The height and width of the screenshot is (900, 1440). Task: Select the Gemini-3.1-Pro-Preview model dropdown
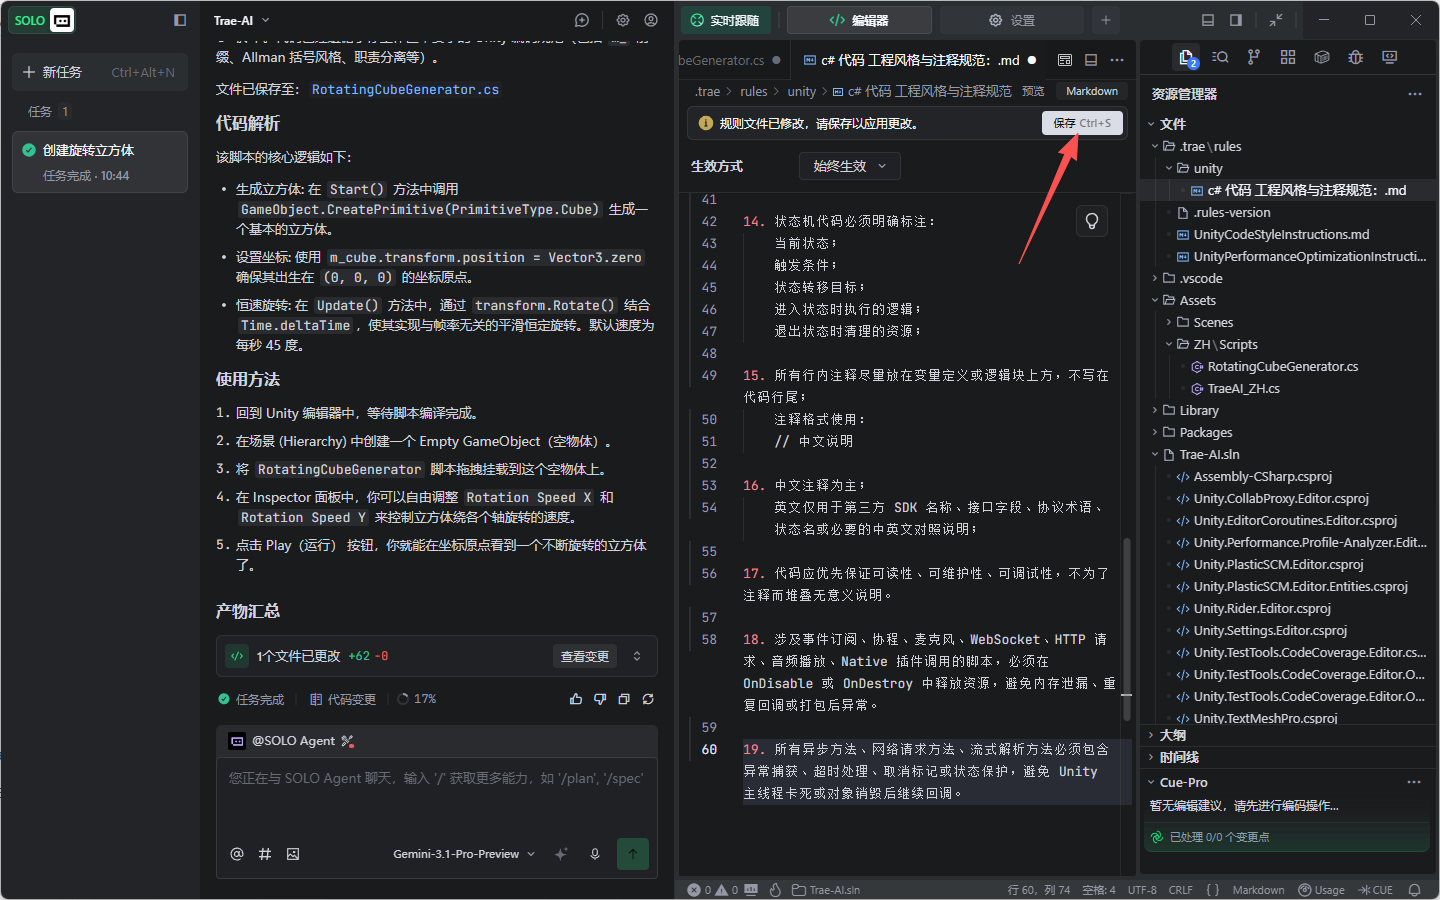tap(464, 854)
